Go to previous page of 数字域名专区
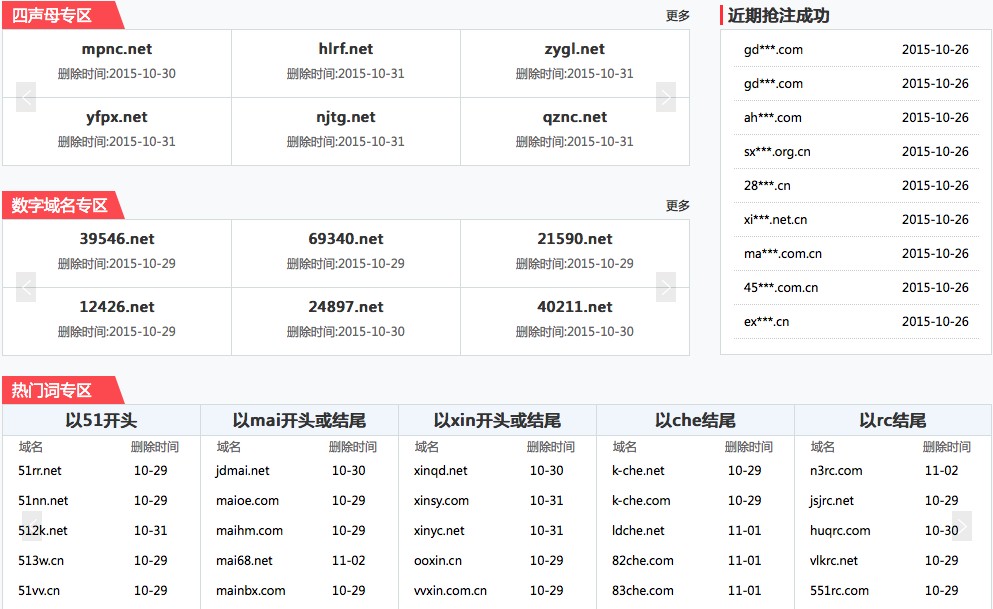This screenshot has height=609, width=993. pyautogui.click(x=27, y=287)
